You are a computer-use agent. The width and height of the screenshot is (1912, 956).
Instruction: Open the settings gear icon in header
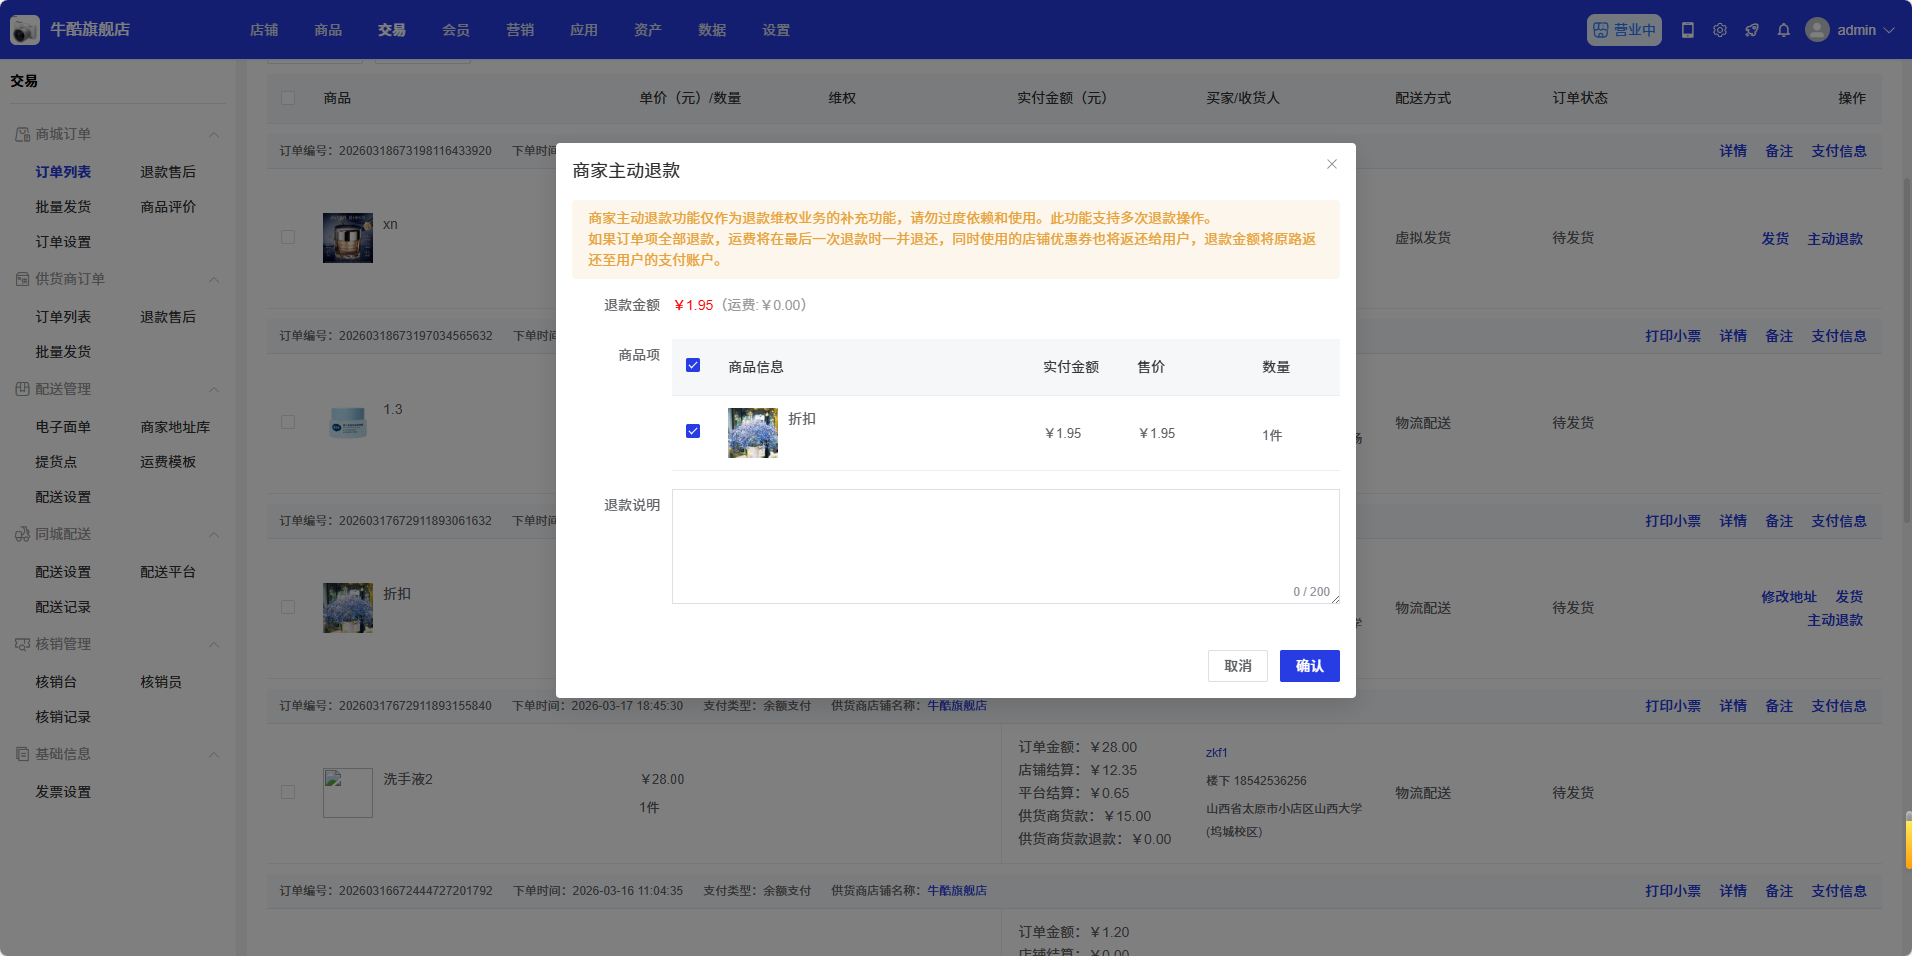click(1720, 30)
